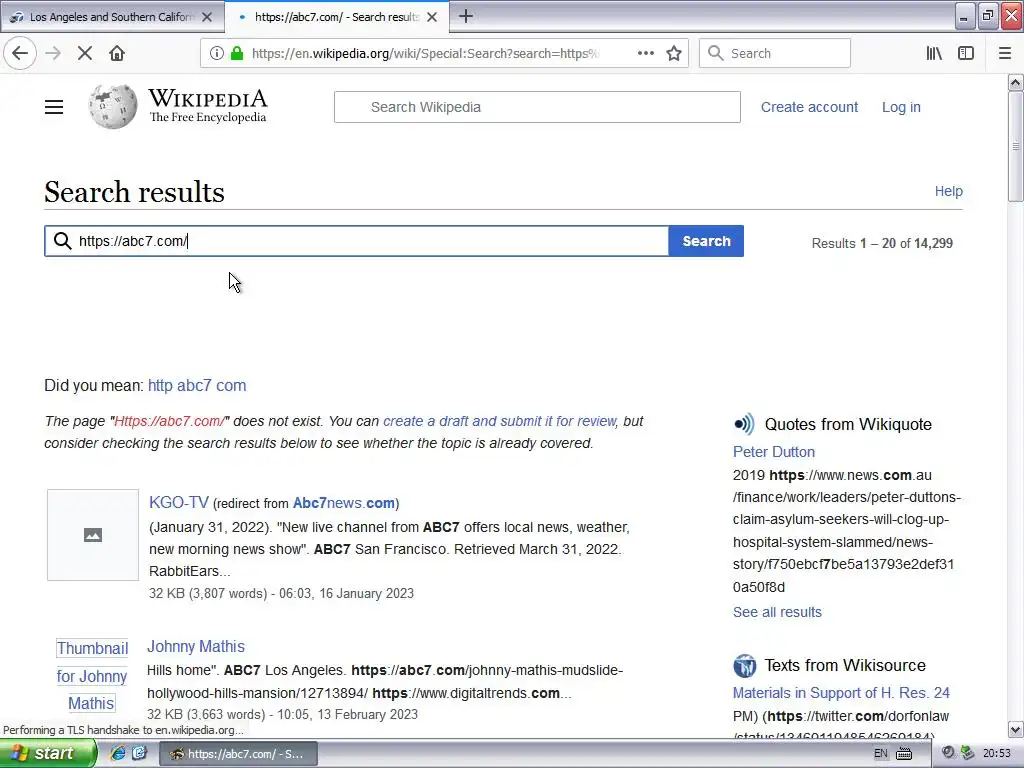Focus the Firefox address bar URL
The width and height of the screenshot is (1024, 768).
[x=424, y=54]
